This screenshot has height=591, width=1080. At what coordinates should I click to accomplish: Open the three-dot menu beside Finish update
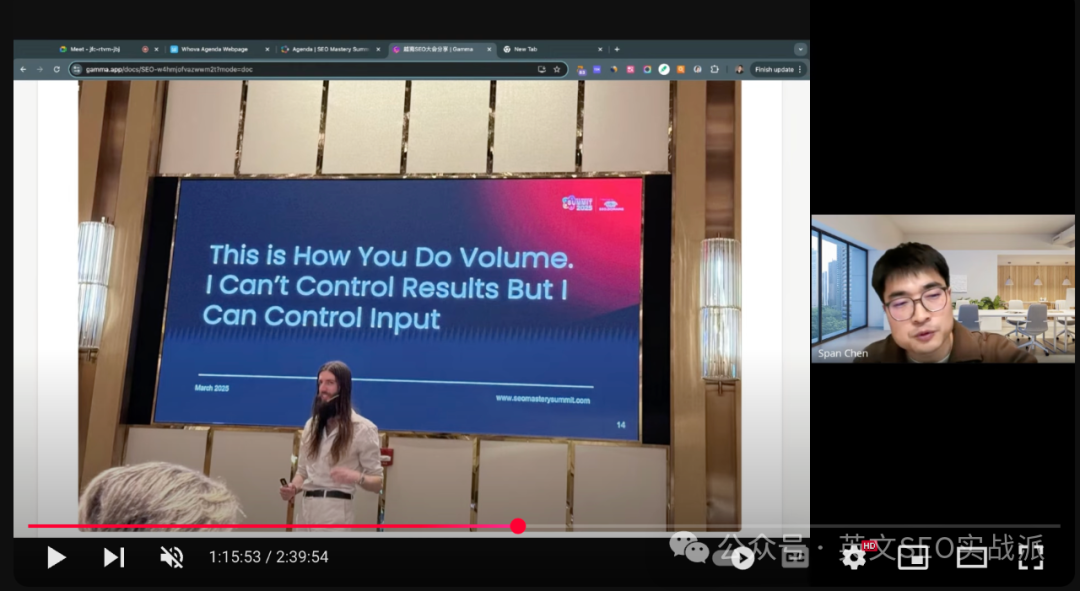800,70
